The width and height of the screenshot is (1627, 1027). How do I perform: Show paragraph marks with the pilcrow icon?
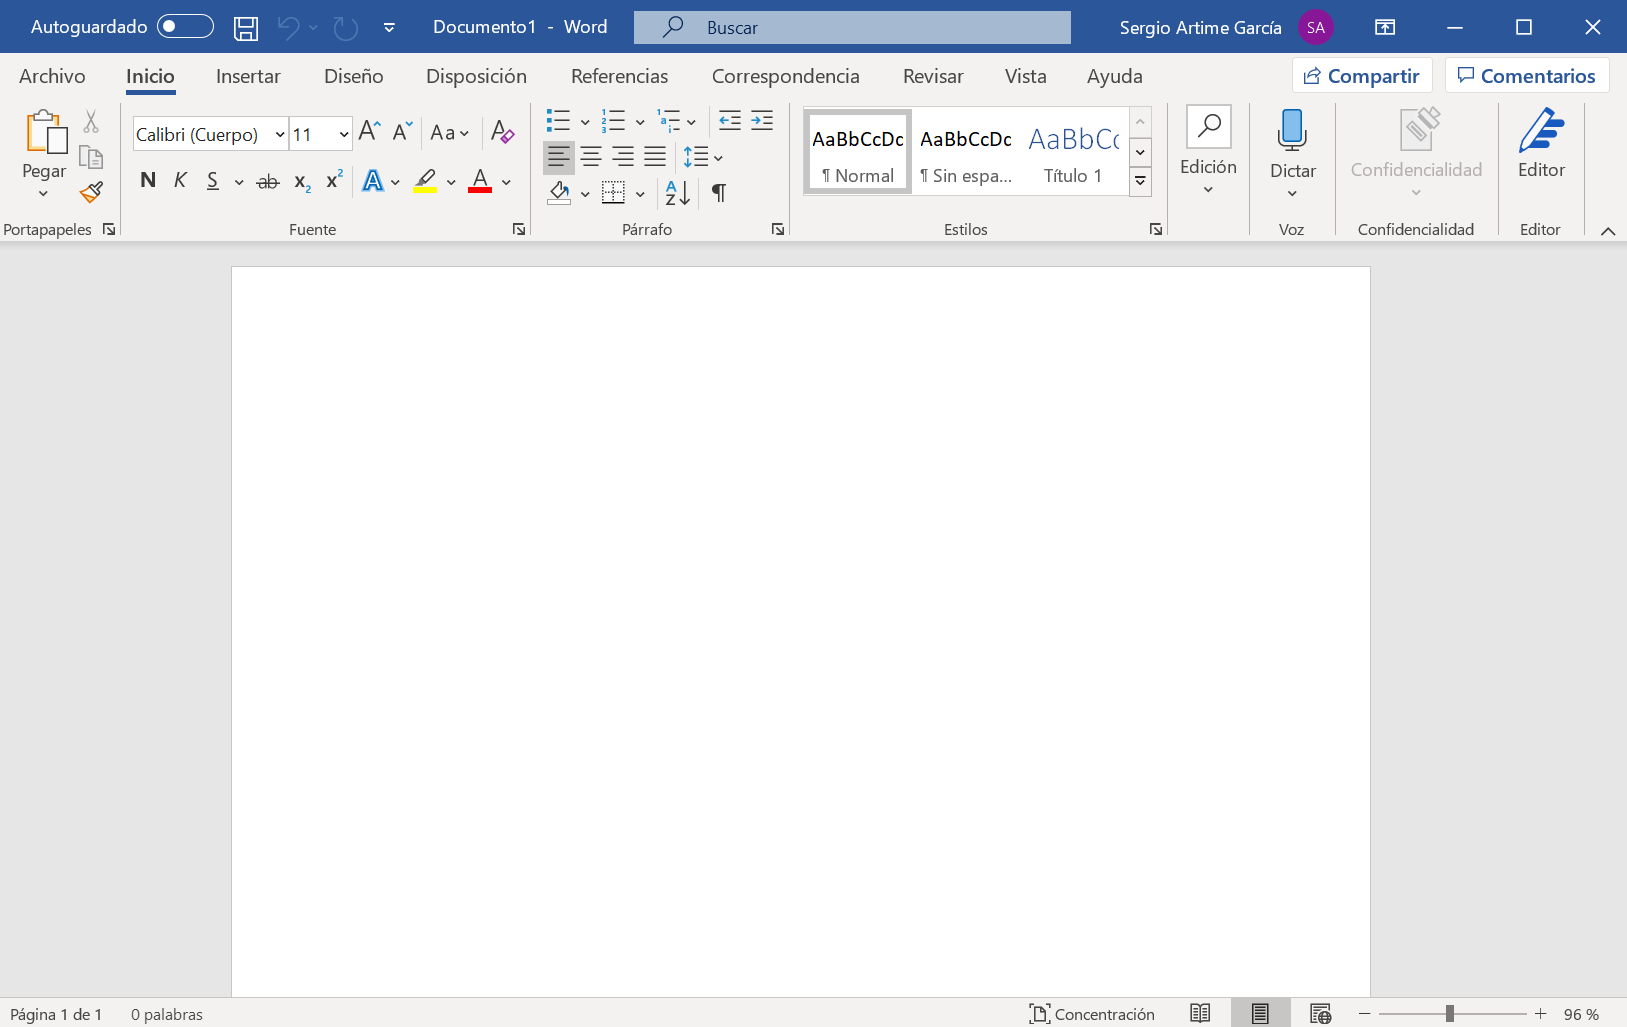[x=719, y=192]
